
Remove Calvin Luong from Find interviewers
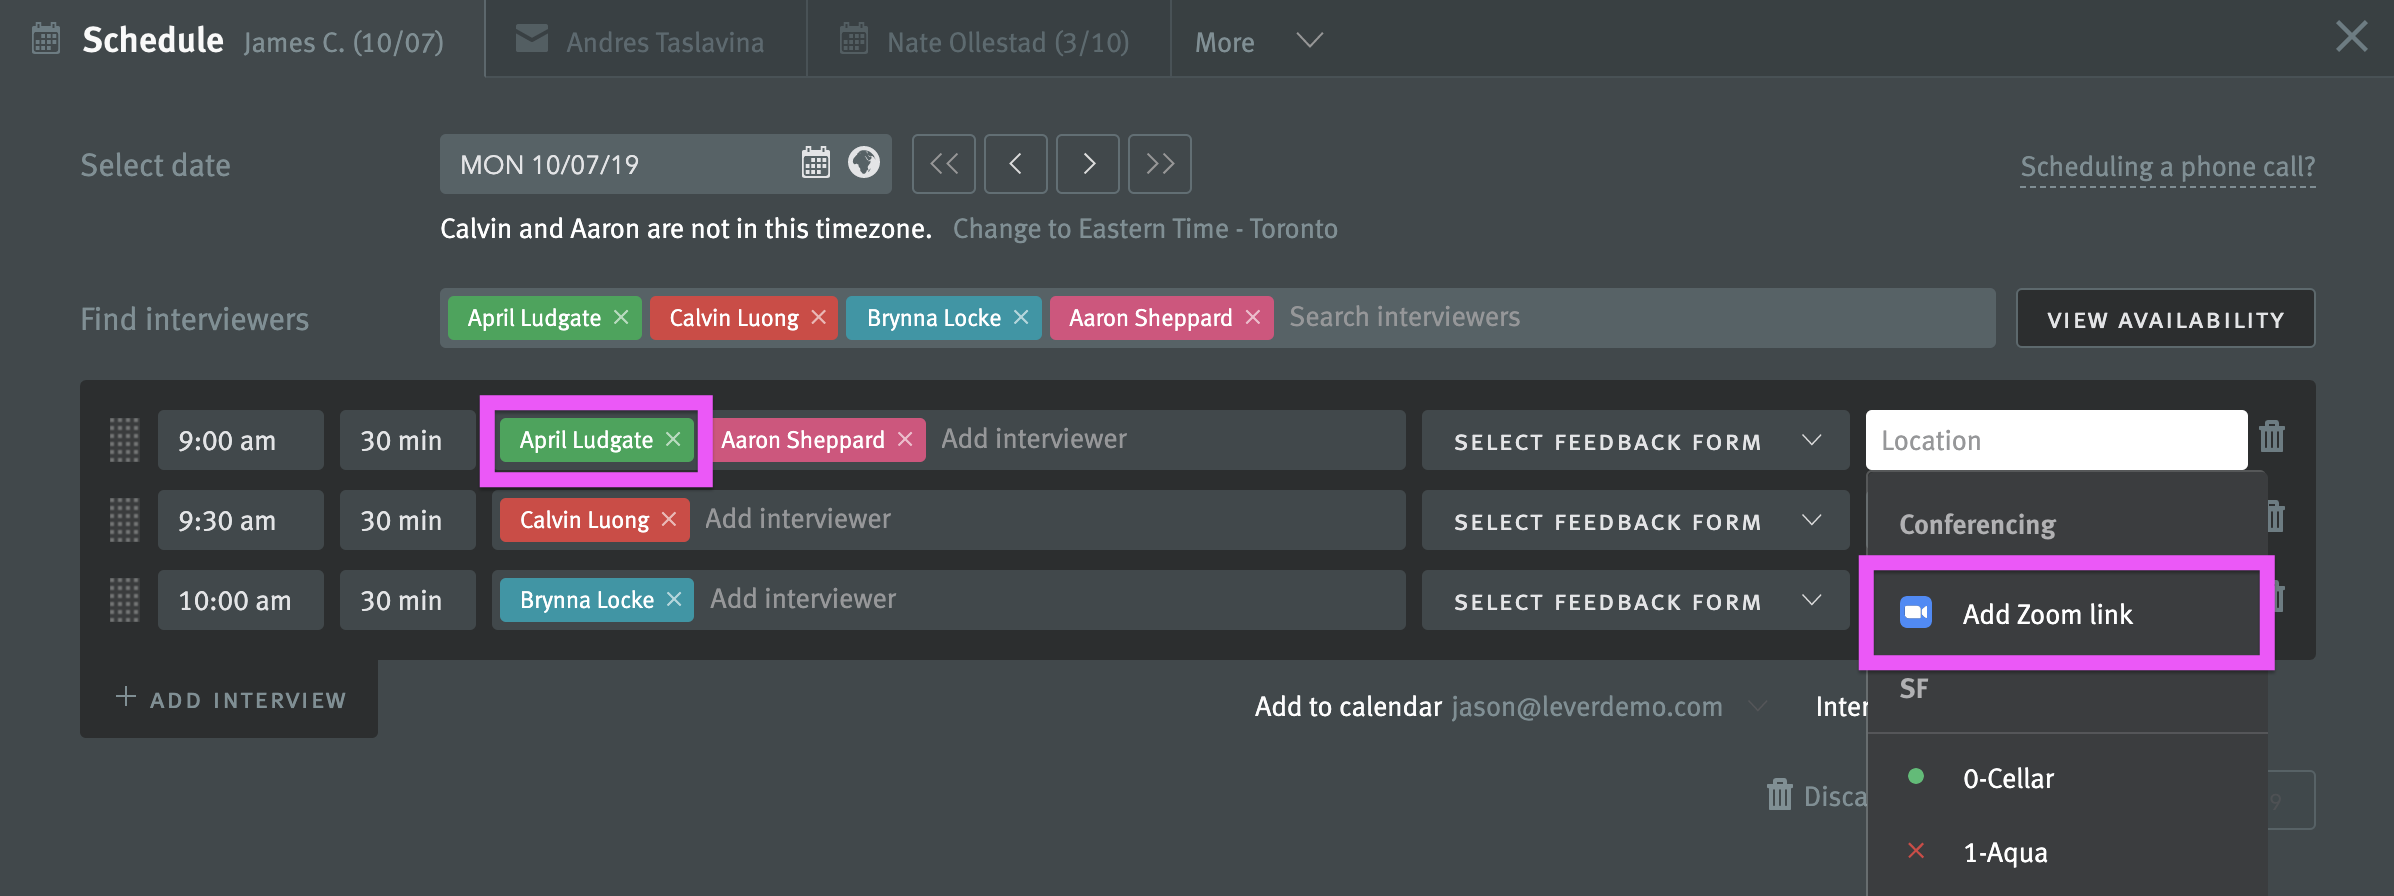click(x=818, y=318)
